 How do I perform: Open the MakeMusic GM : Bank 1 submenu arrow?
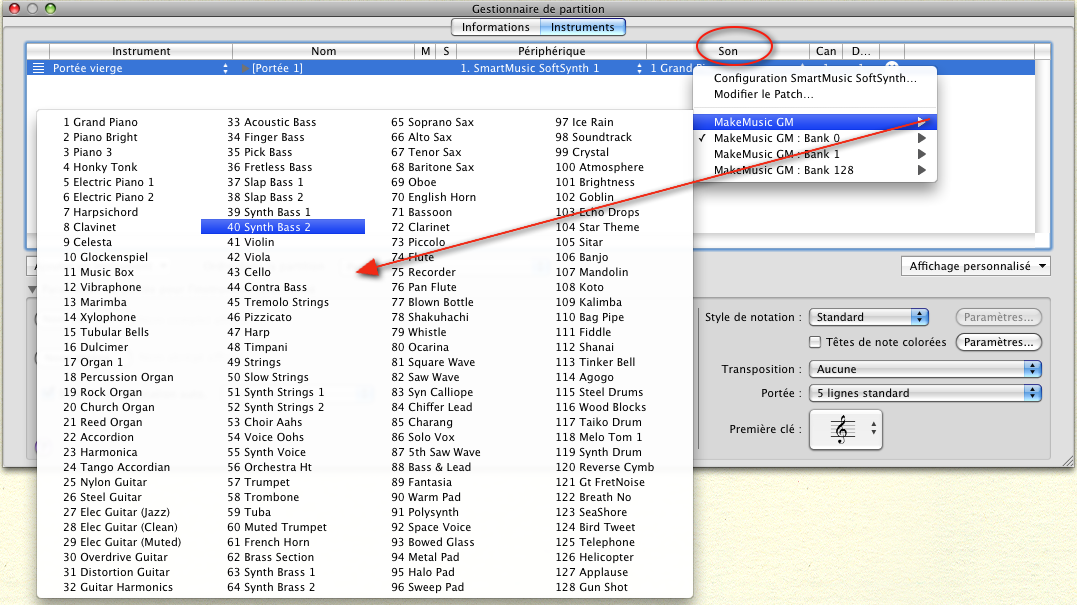point(921,155)
